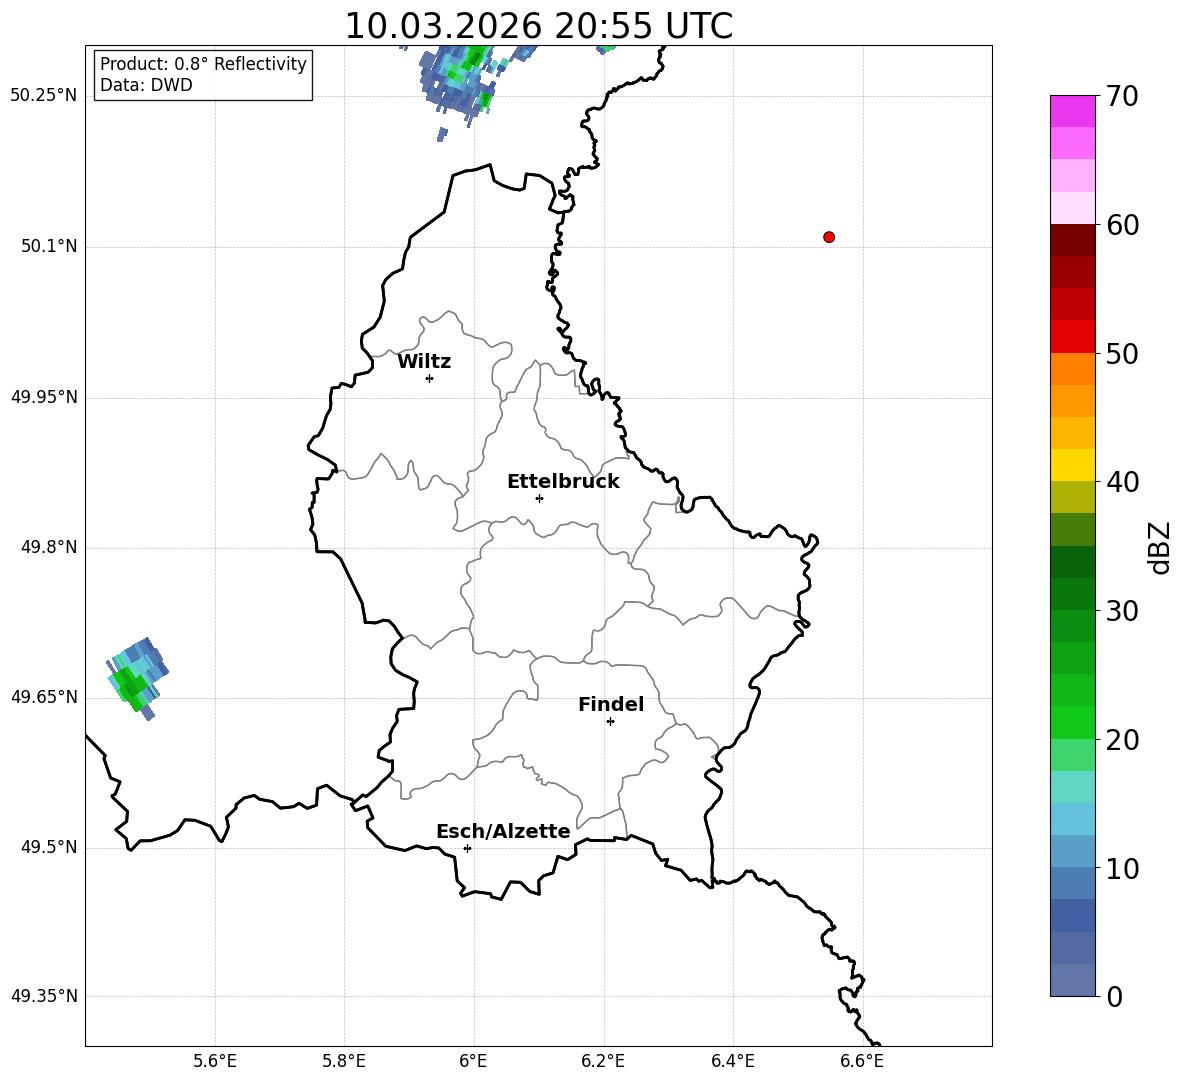Click the Esch/Alzette city label
This screenshot has width=1184, height=1081.
coord(503,831)
